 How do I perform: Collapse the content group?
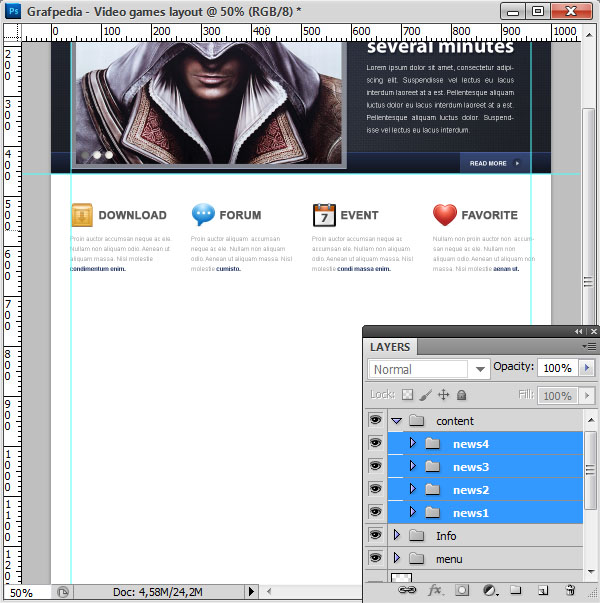[x=397, y=421]
